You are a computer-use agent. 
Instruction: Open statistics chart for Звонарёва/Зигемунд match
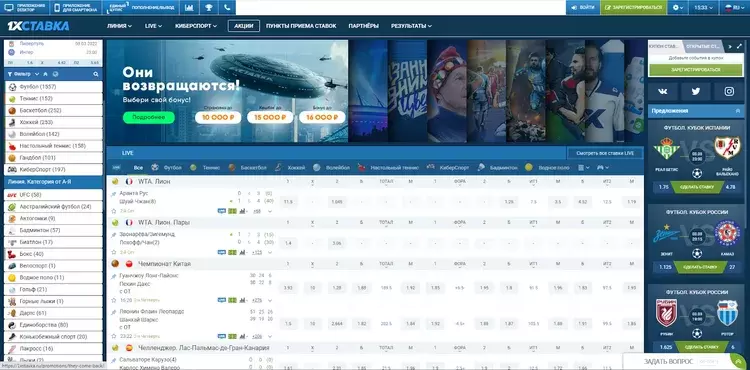(243, 252)
